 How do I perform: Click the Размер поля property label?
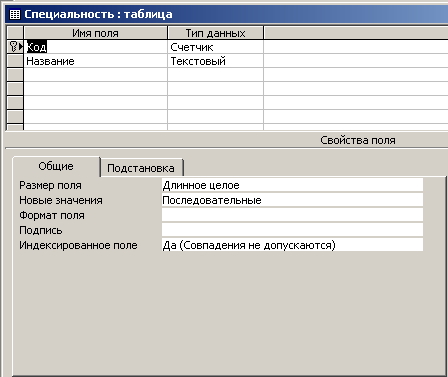[x=50, y=185]
